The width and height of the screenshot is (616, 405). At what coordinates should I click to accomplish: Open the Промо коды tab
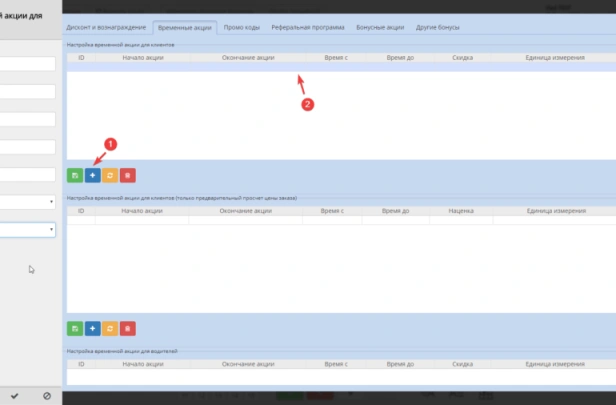tap(244, 27)
